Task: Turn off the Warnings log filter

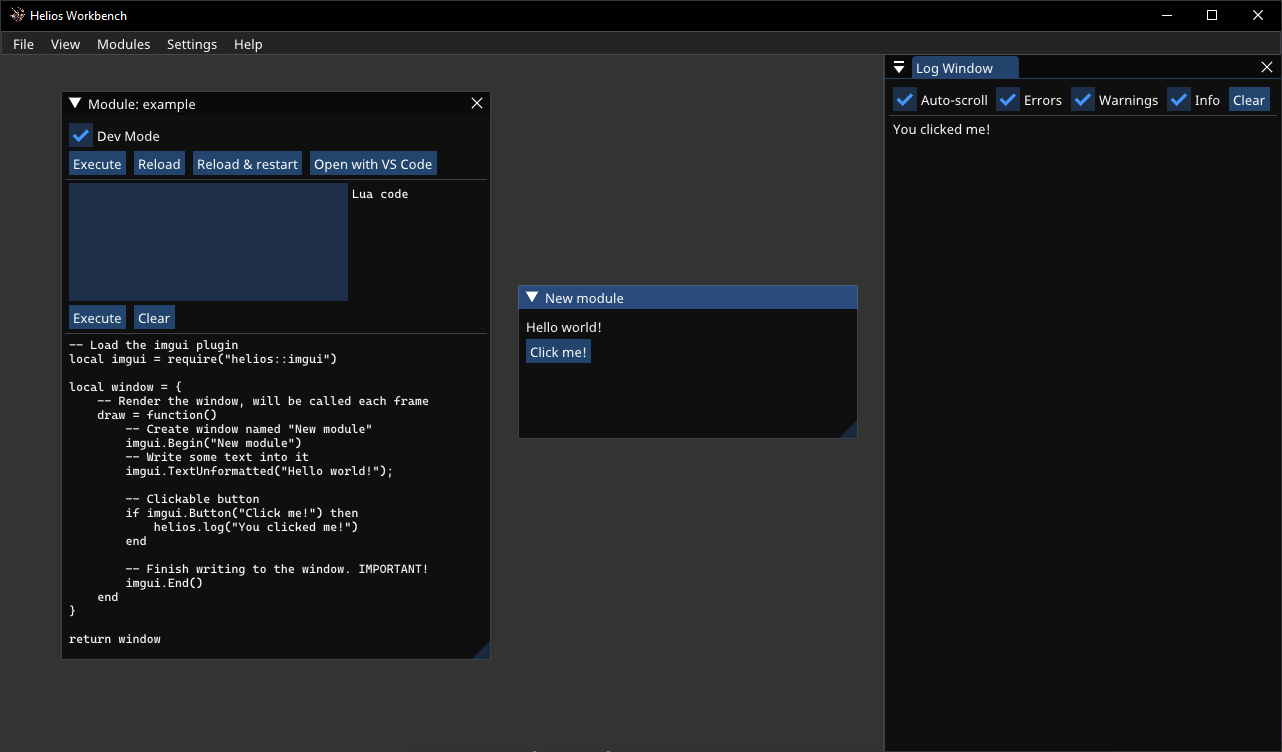Action: [1083, 100]
